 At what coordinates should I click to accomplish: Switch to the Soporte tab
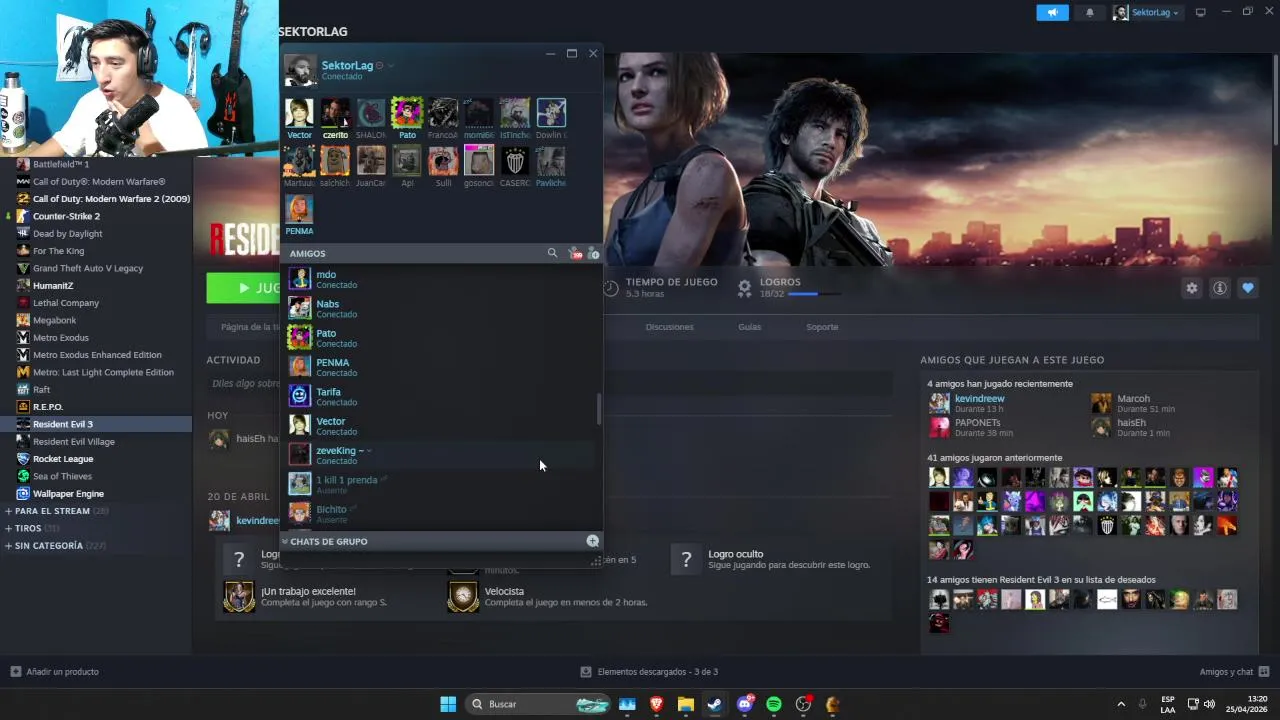tap(822, 327)
